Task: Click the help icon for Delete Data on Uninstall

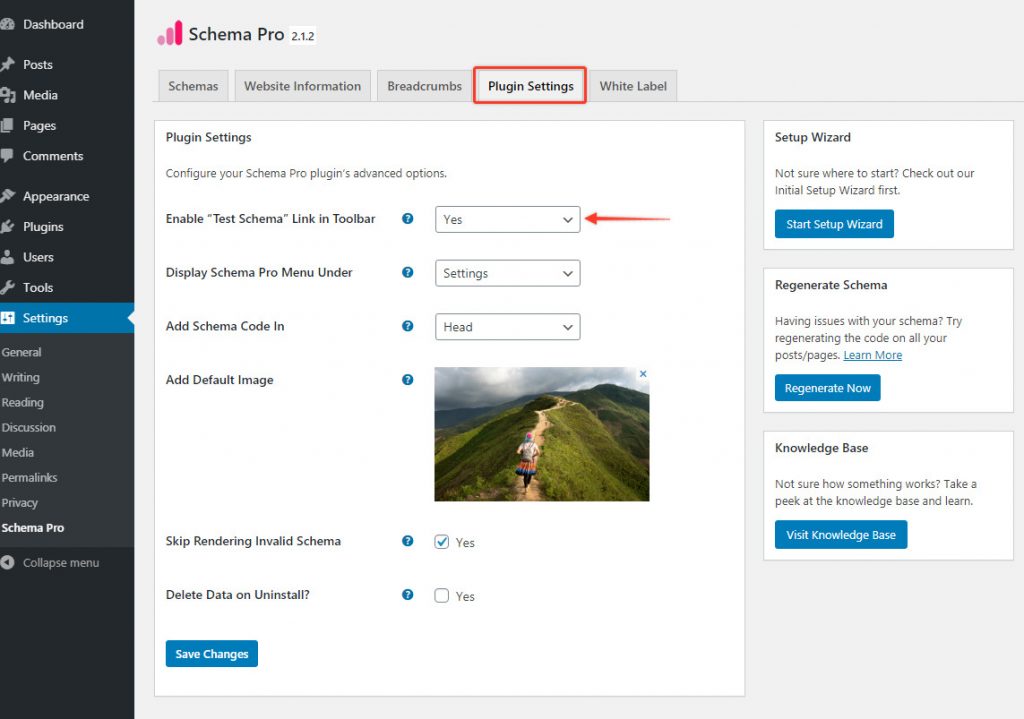Action: pyautogui.click(x=407, y=595)
